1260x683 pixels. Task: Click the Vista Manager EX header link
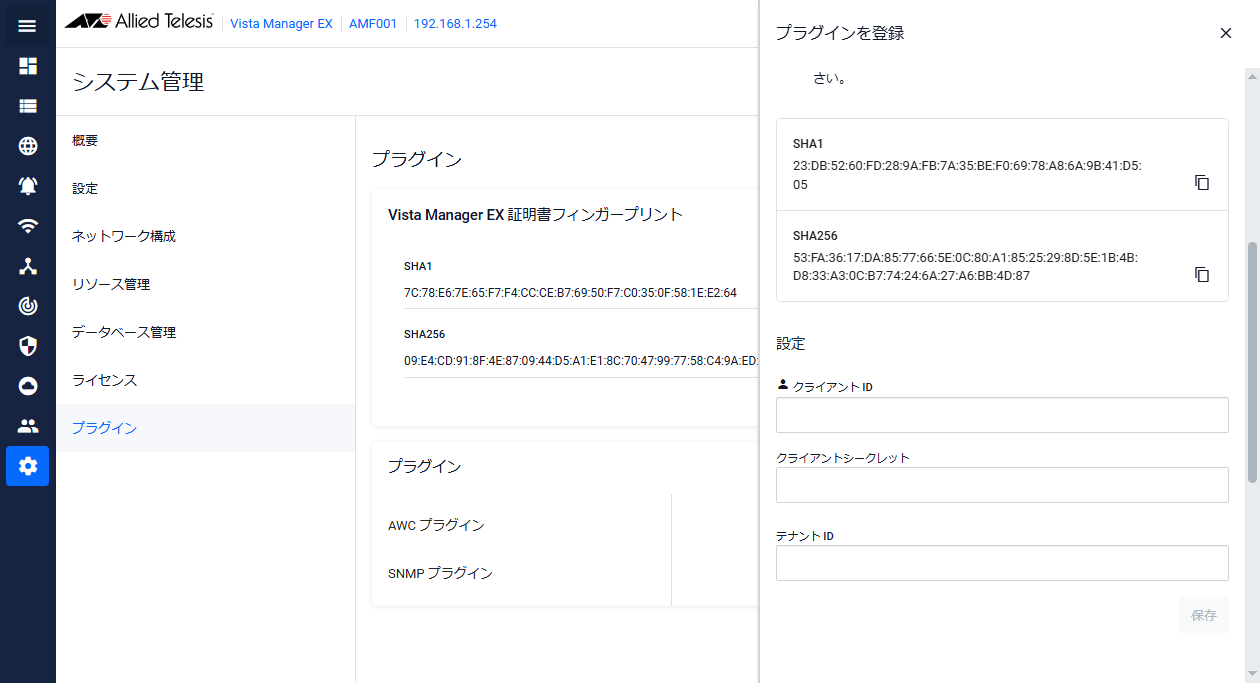tap(281, 23)
